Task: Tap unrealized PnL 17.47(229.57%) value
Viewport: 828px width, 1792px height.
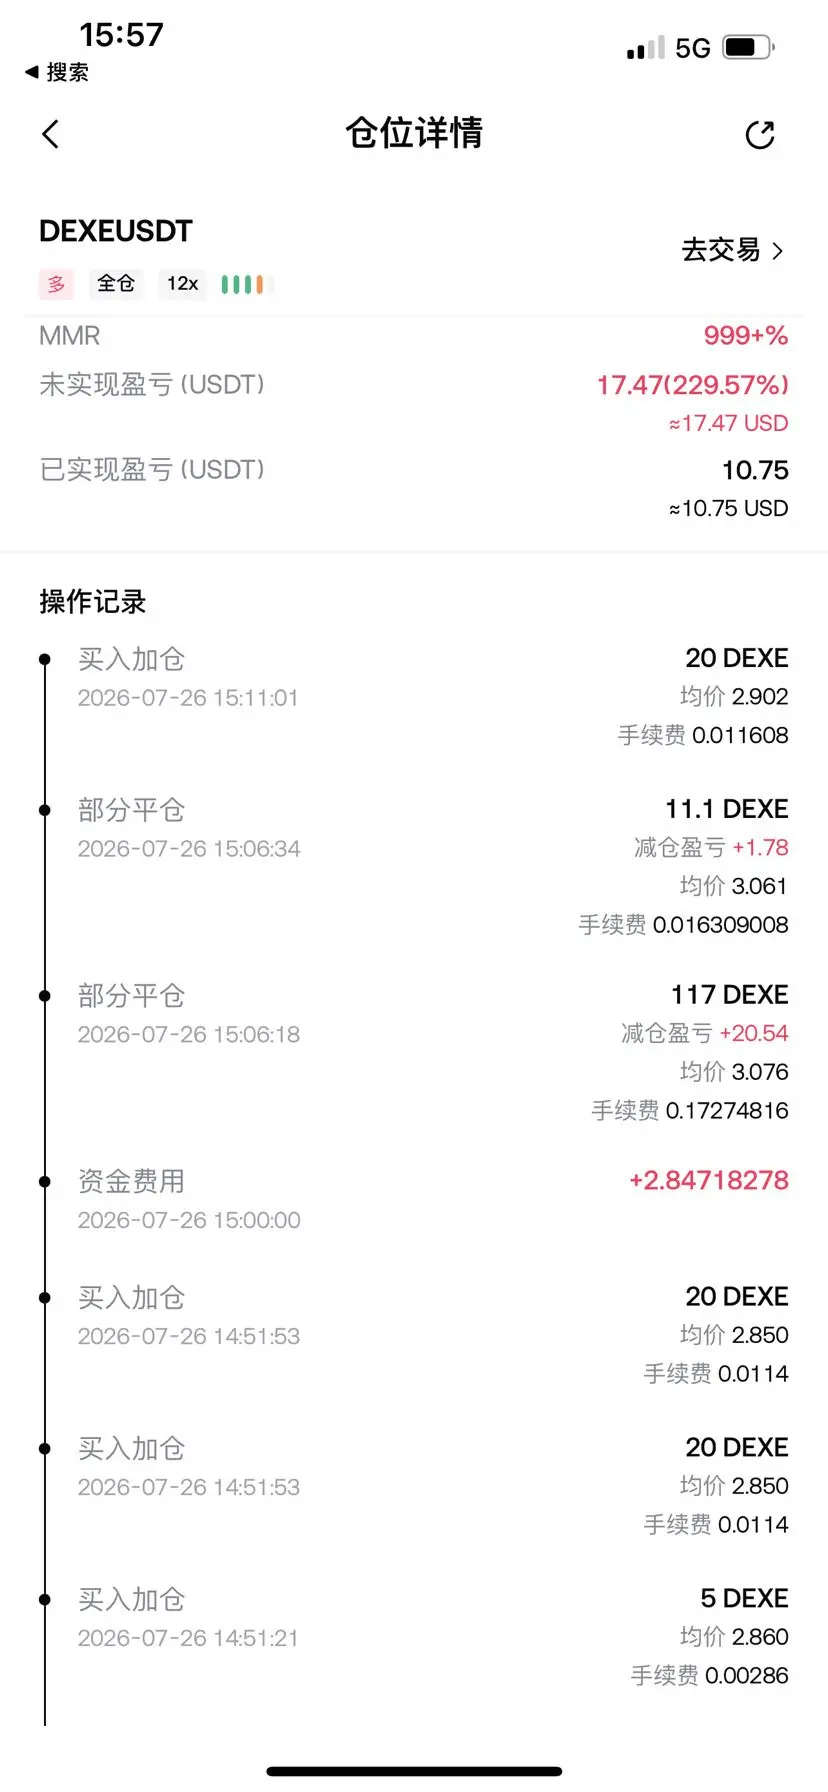Action: tap(693, 385)
